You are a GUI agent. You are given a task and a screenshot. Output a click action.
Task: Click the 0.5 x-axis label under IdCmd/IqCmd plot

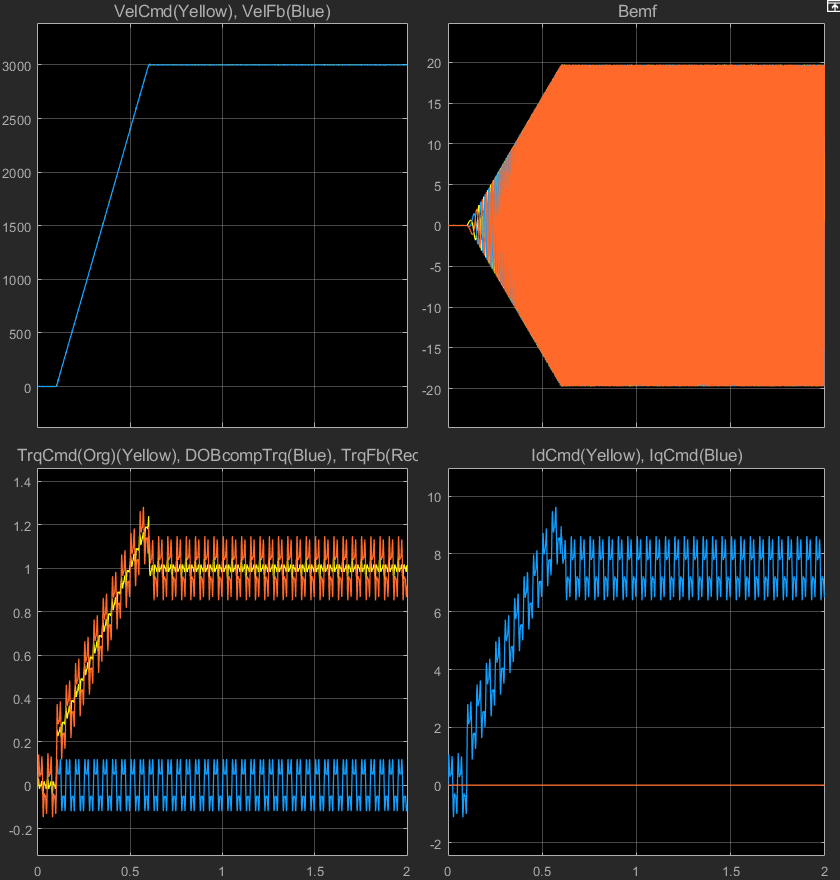pos(542,872)
